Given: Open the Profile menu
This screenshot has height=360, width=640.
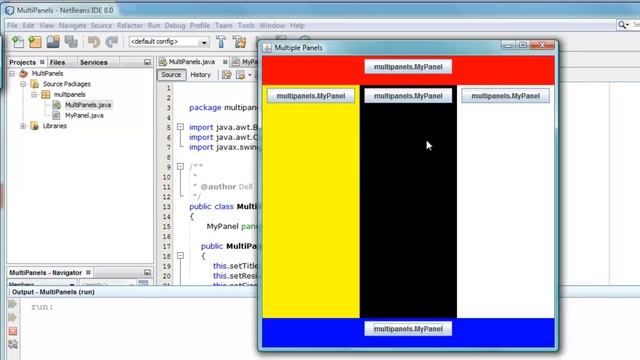Looking at the screenshot, I should pos(200,25).
